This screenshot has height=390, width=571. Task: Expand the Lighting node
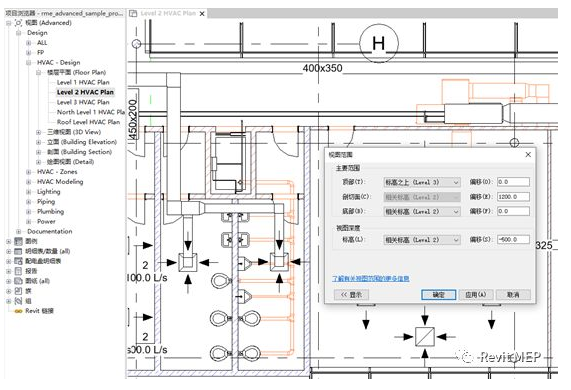[x=28, y=192]
